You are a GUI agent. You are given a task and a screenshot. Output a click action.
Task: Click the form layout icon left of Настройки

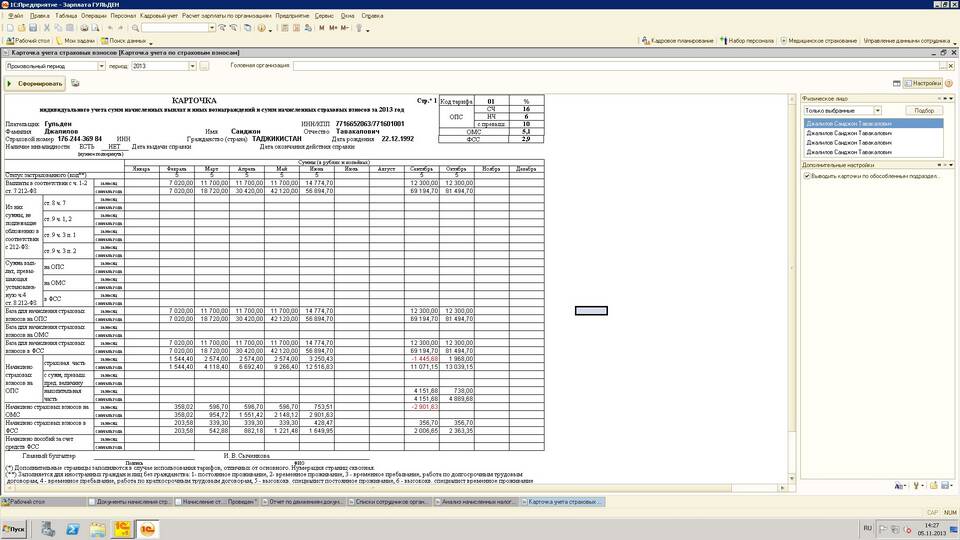896,83
